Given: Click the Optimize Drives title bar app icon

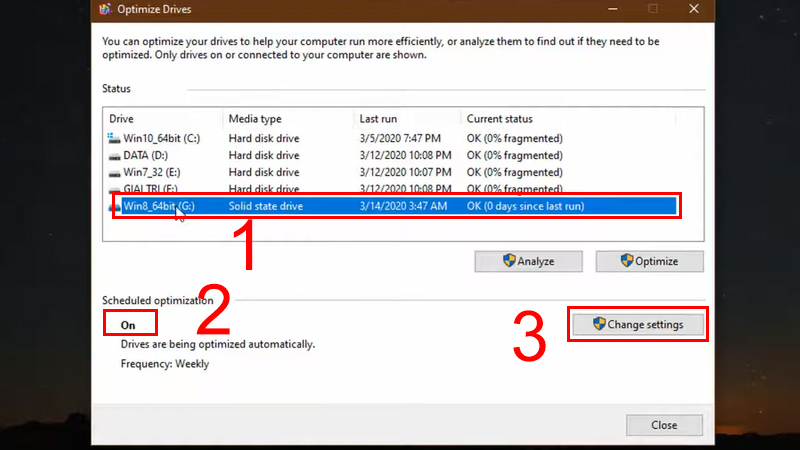Looking at the screenshot, I should coord(105,9).
